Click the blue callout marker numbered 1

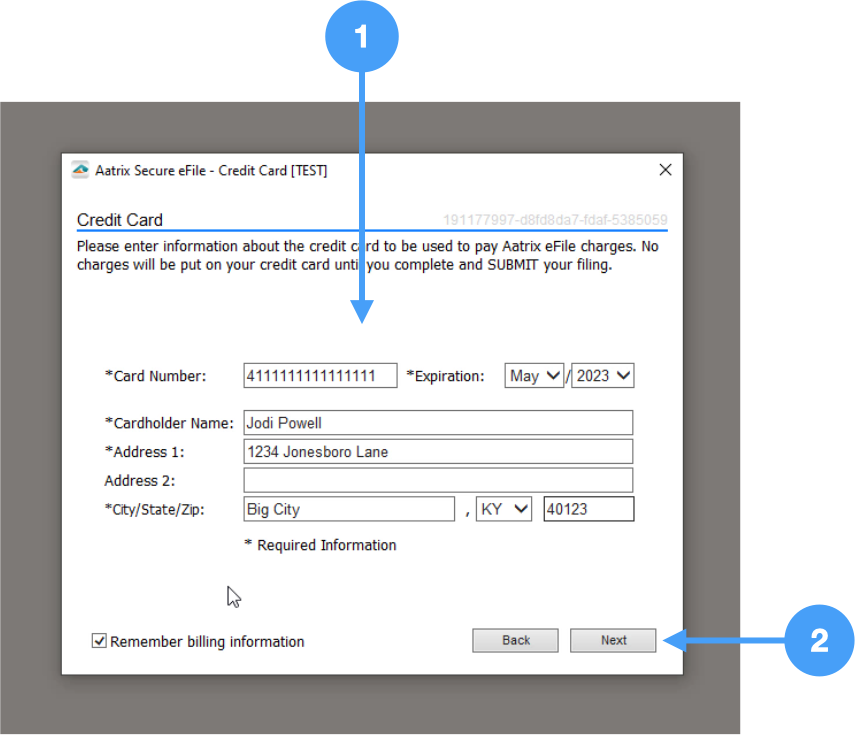pyautogui.click(x=362, y=38)
